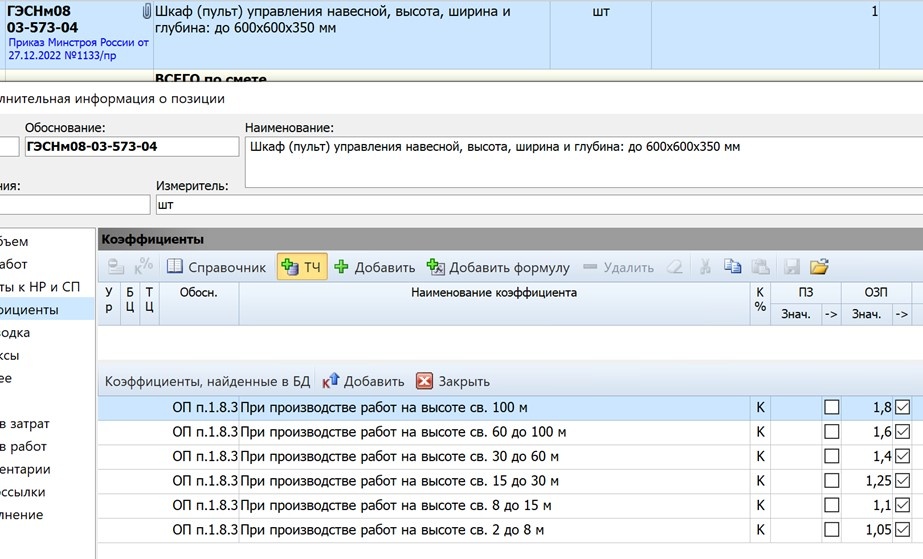This screenshot has width=923, height=559.
Task: Check ПЗ box for 8 до 15 м row
Action: coord(831,505)
